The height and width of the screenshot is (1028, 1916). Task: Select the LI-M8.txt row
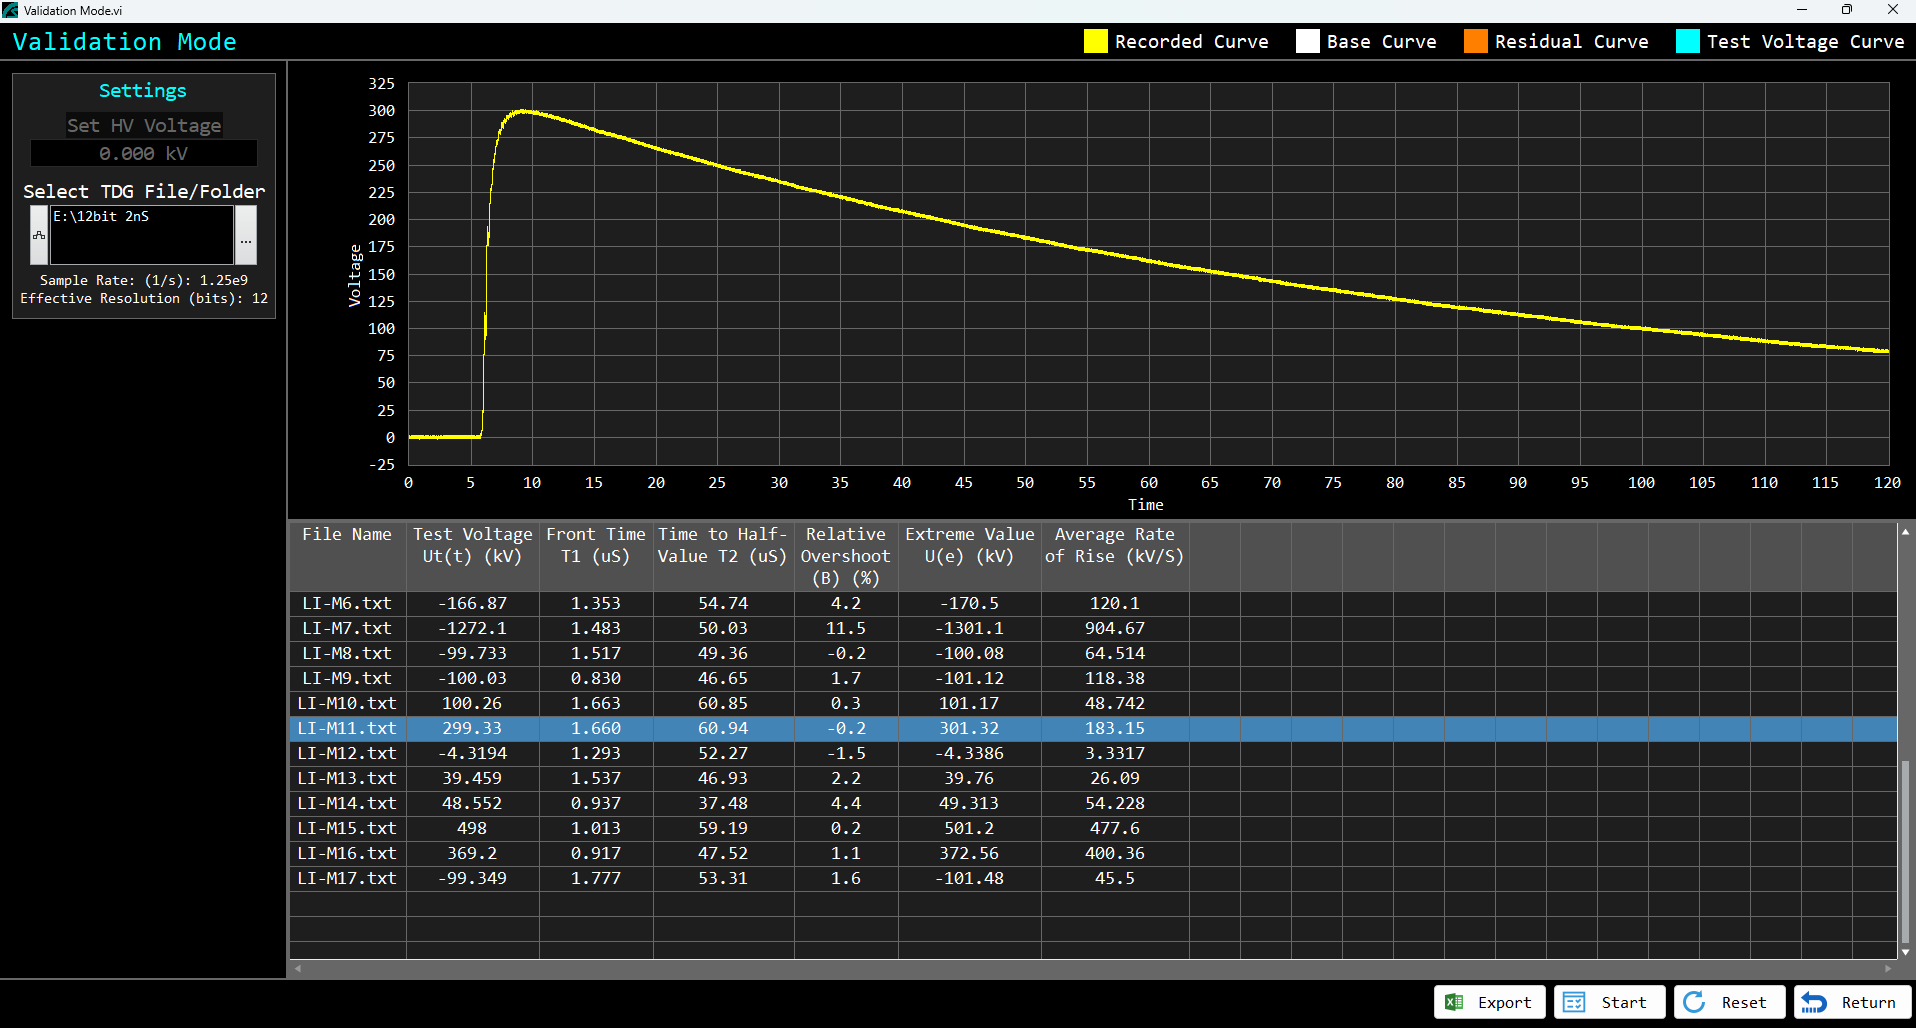coord(1093,653)
